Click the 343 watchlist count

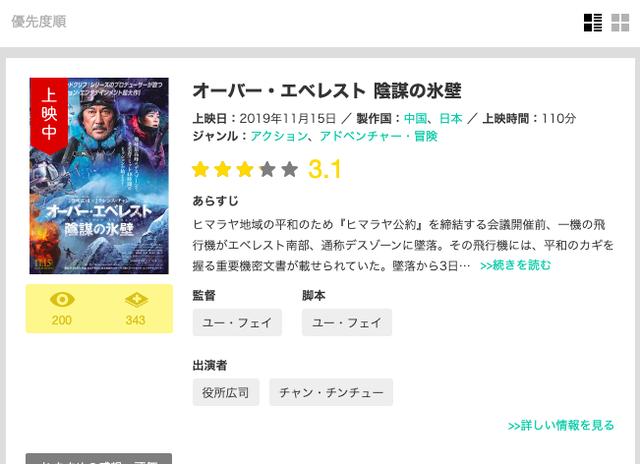click(x=136, y=320)
